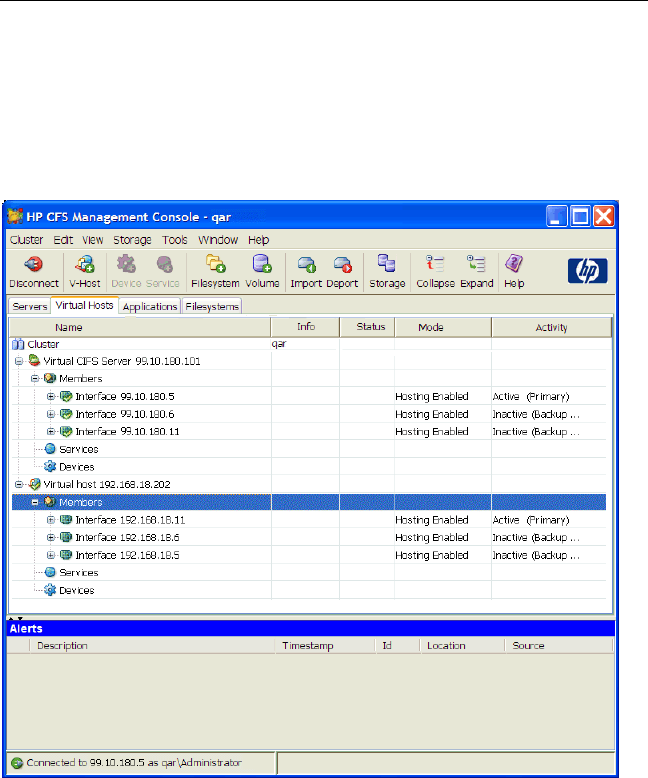Click the Mode column header
This screenshot has height=778, width=648.
(443, 327)
